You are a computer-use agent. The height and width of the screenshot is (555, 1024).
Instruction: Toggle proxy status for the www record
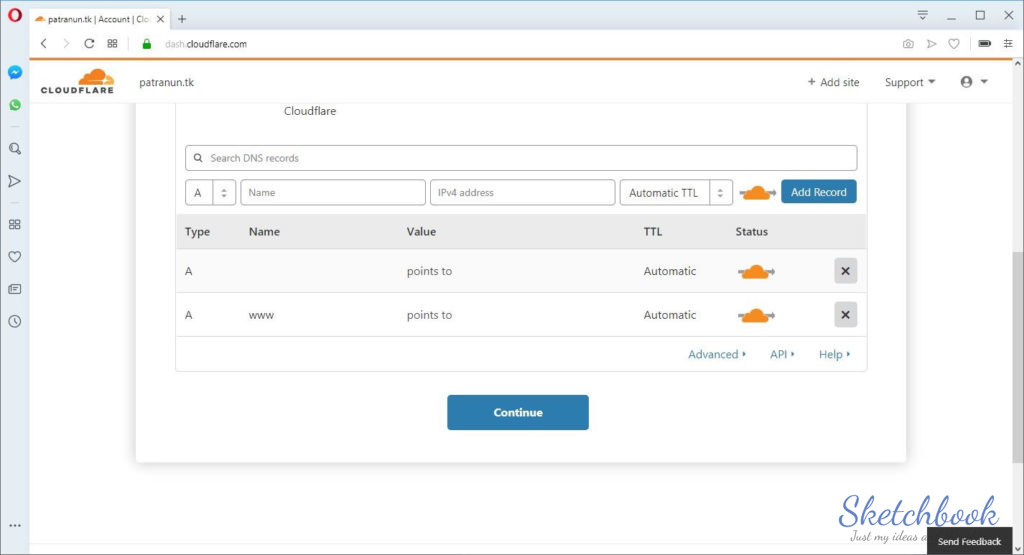[x=756, y=315]
